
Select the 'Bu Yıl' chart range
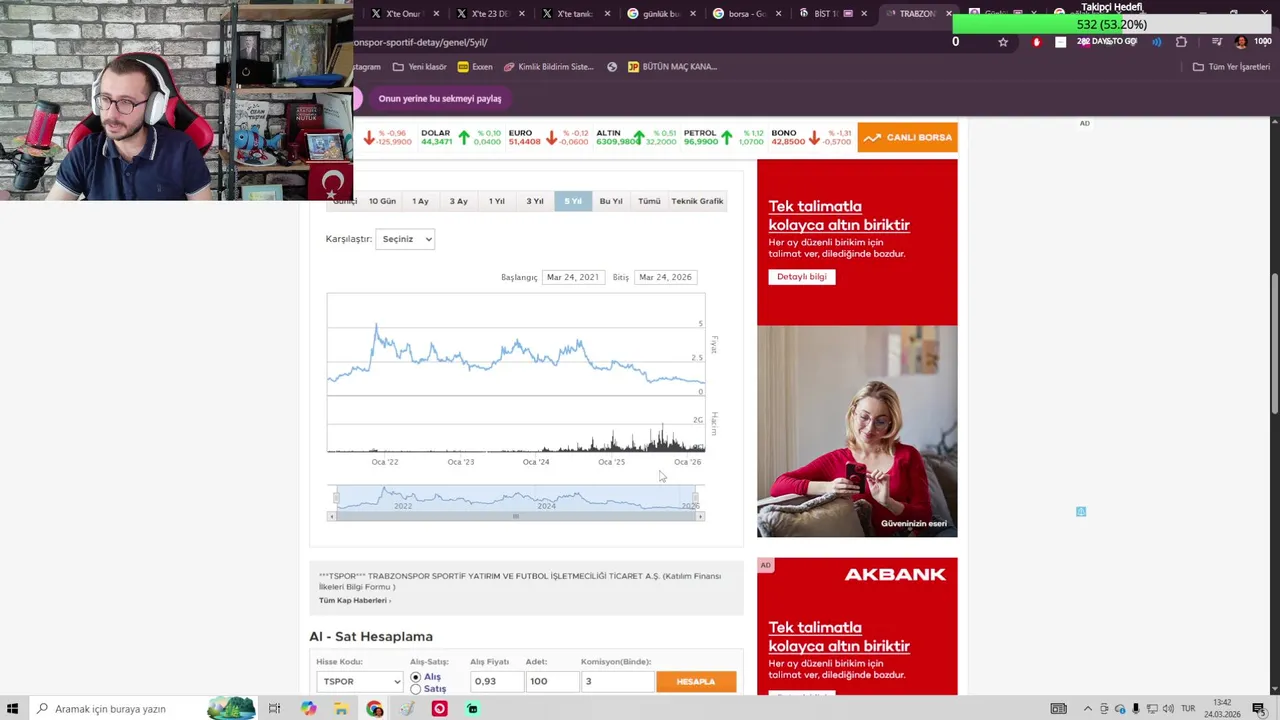611,201
